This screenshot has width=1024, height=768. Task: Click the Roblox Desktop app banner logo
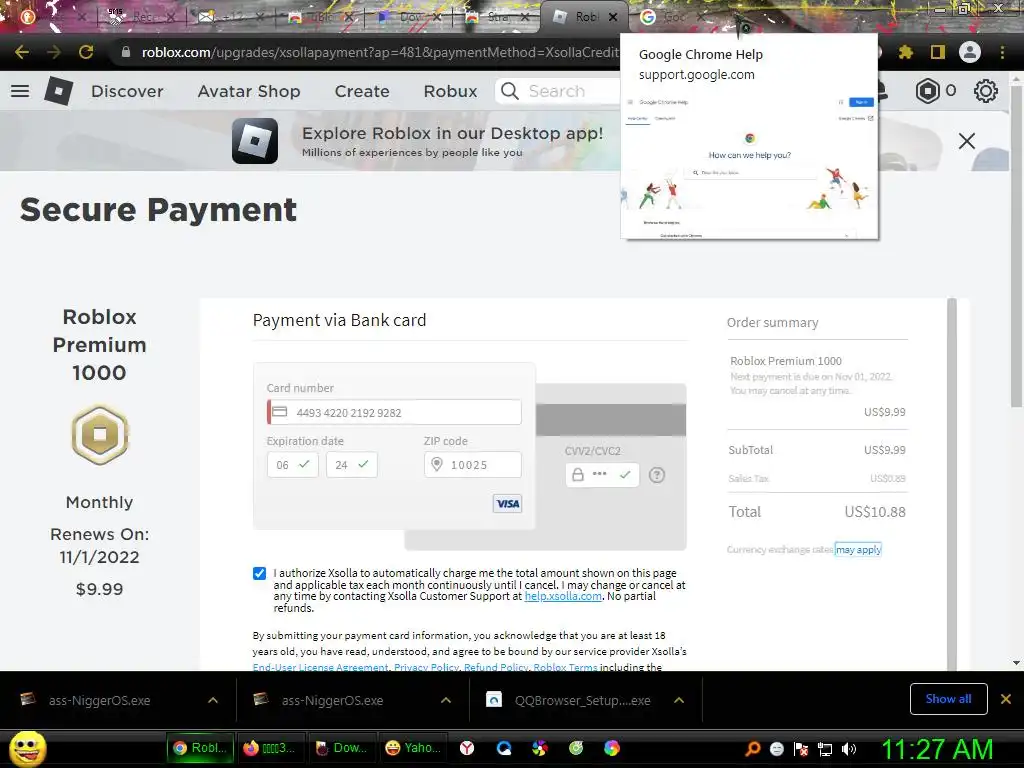click(255, 141)
